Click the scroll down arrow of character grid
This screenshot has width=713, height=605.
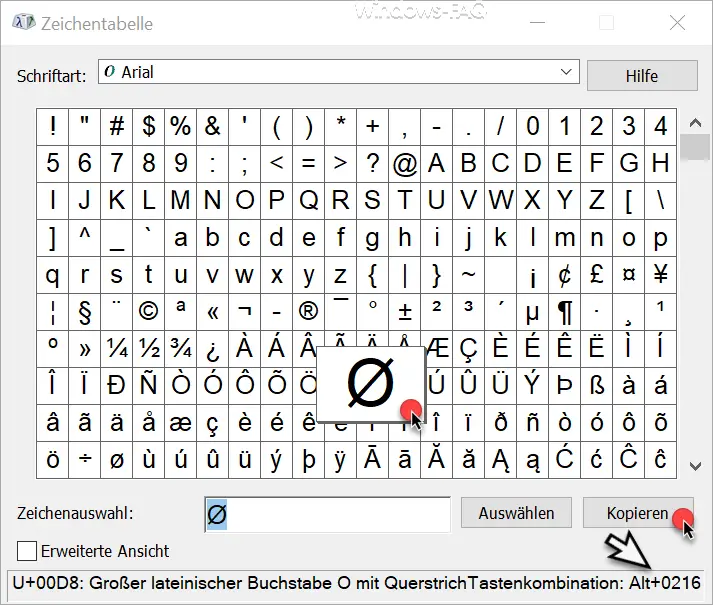695,466
